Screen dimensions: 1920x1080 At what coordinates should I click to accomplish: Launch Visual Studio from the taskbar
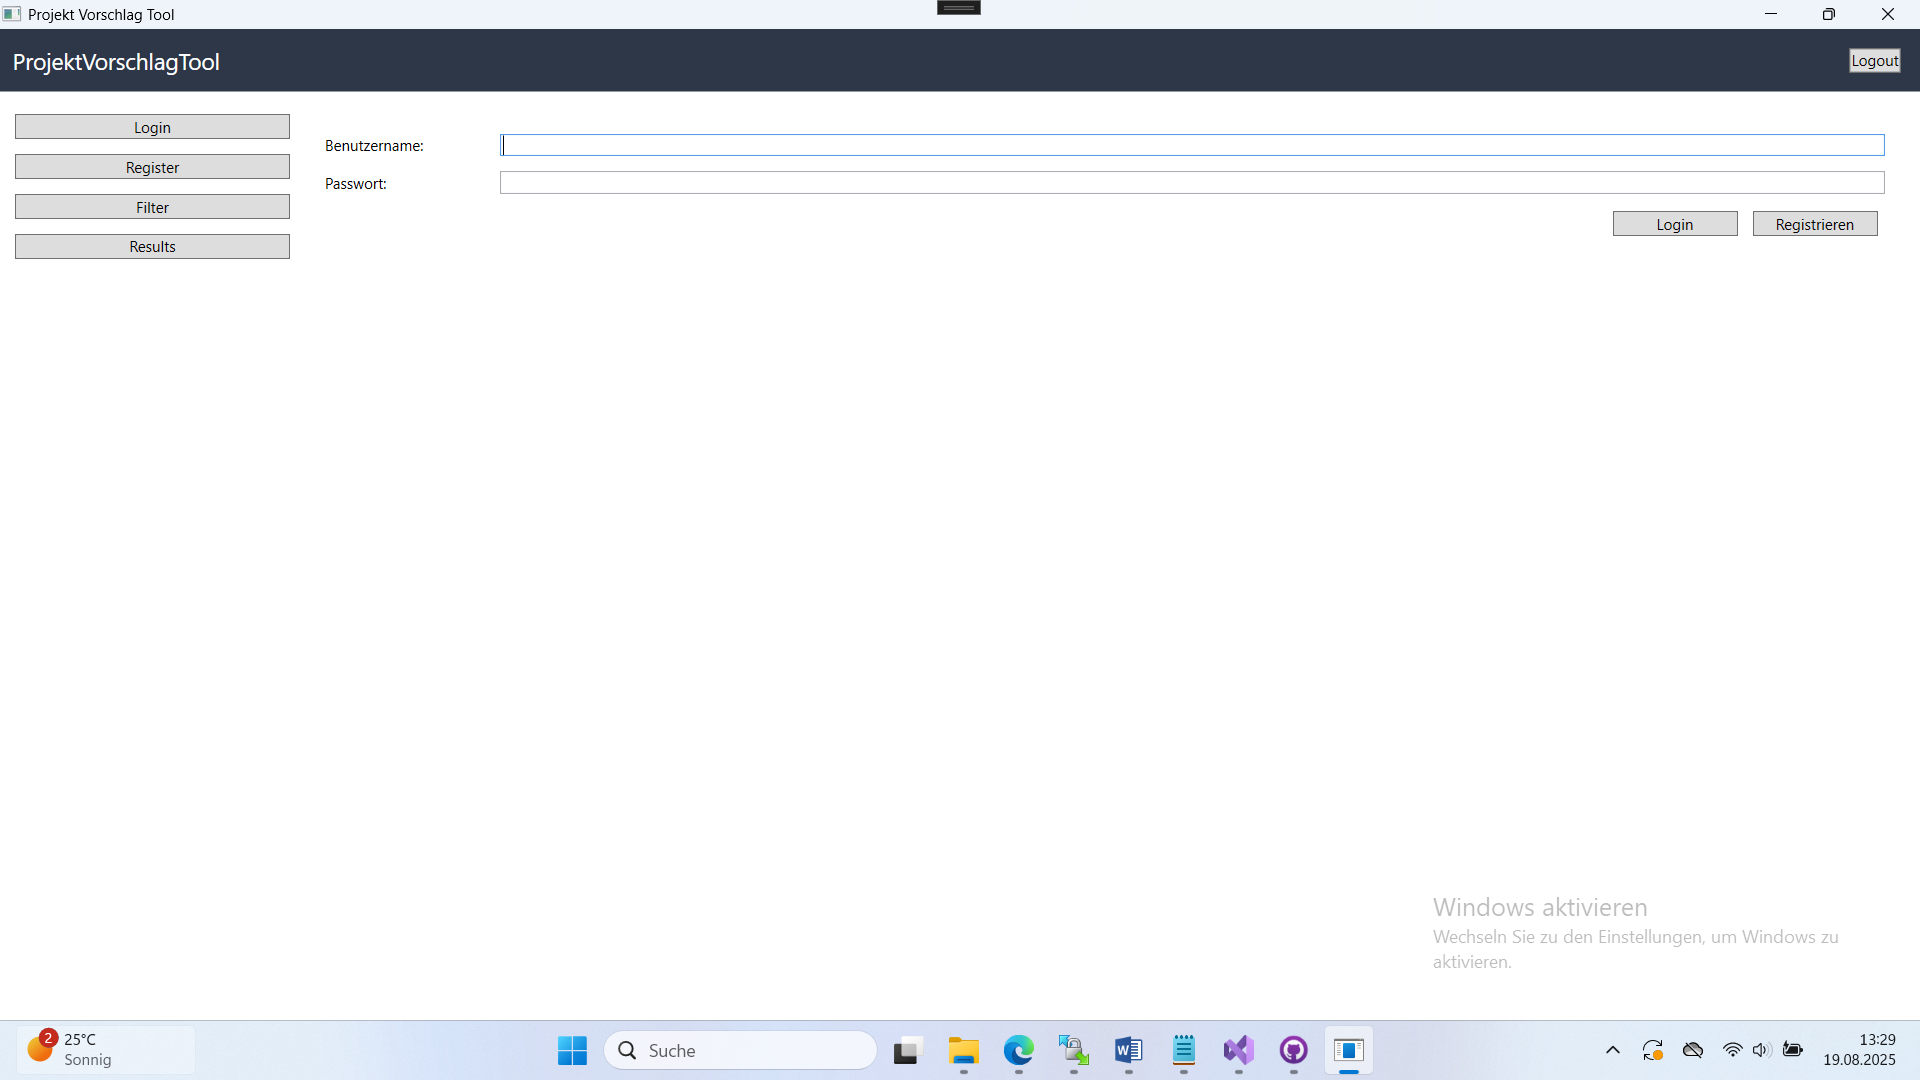pos(1238,1051)
